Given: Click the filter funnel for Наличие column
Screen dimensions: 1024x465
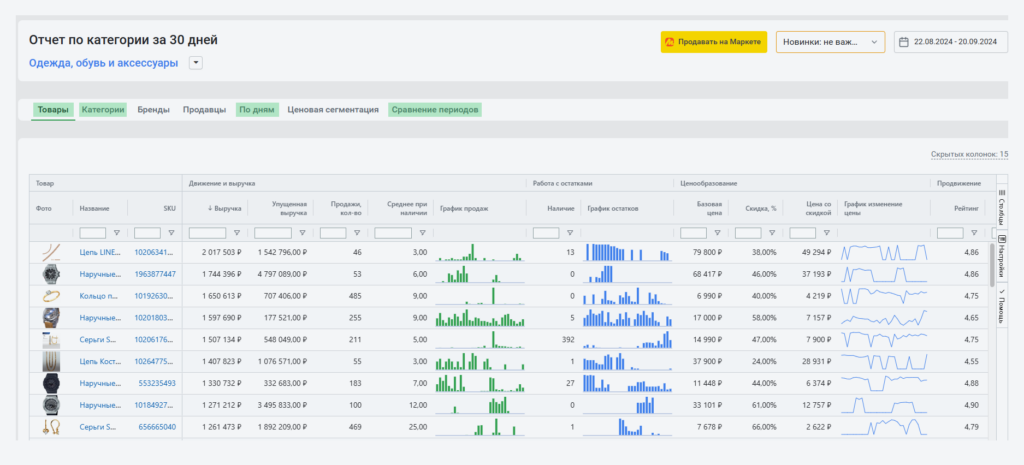Looking at the screenshot, I should coord(569,233).
